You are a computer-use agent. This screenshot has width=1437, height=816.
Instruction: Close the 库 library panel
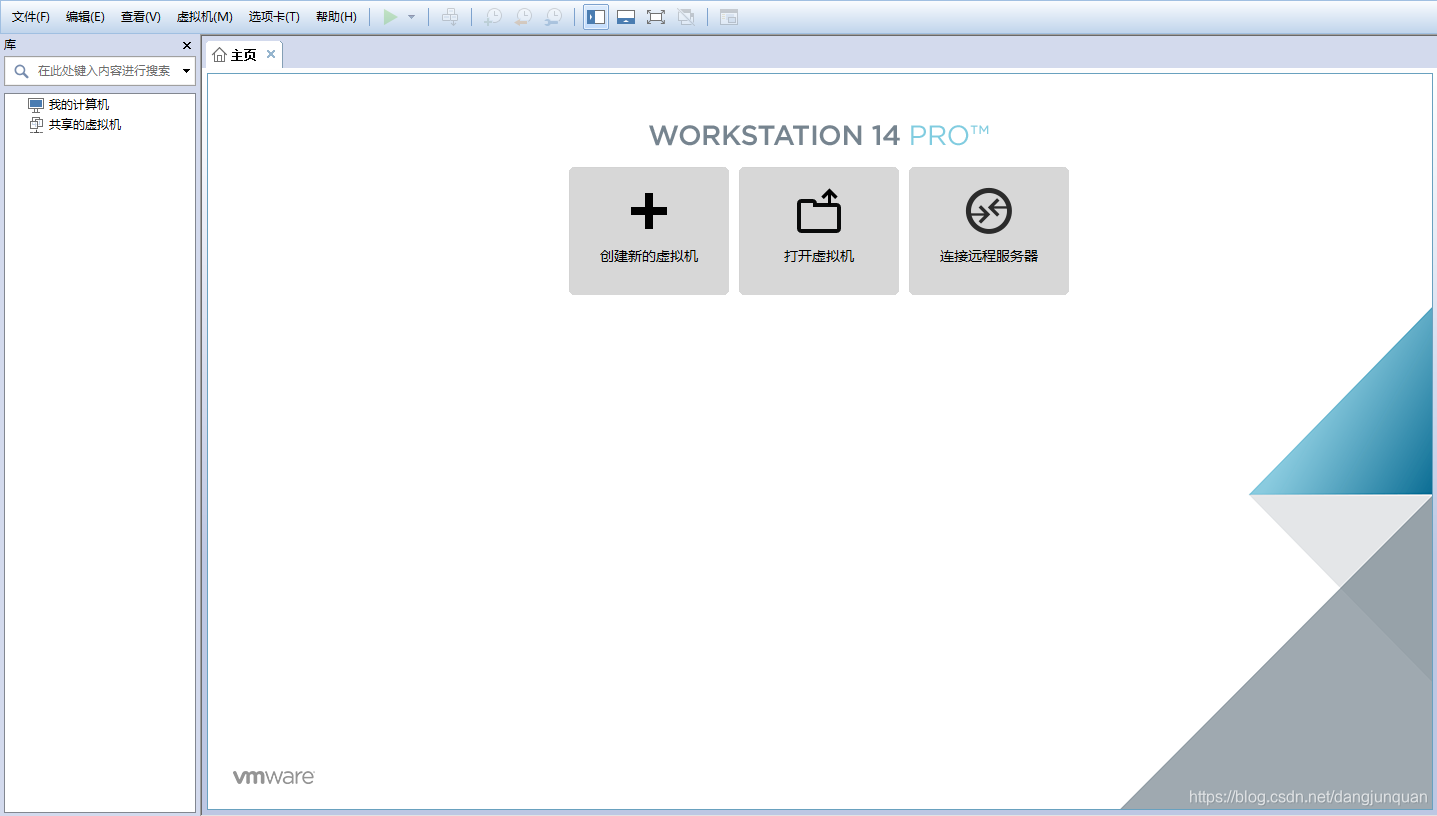coord(187,45)
